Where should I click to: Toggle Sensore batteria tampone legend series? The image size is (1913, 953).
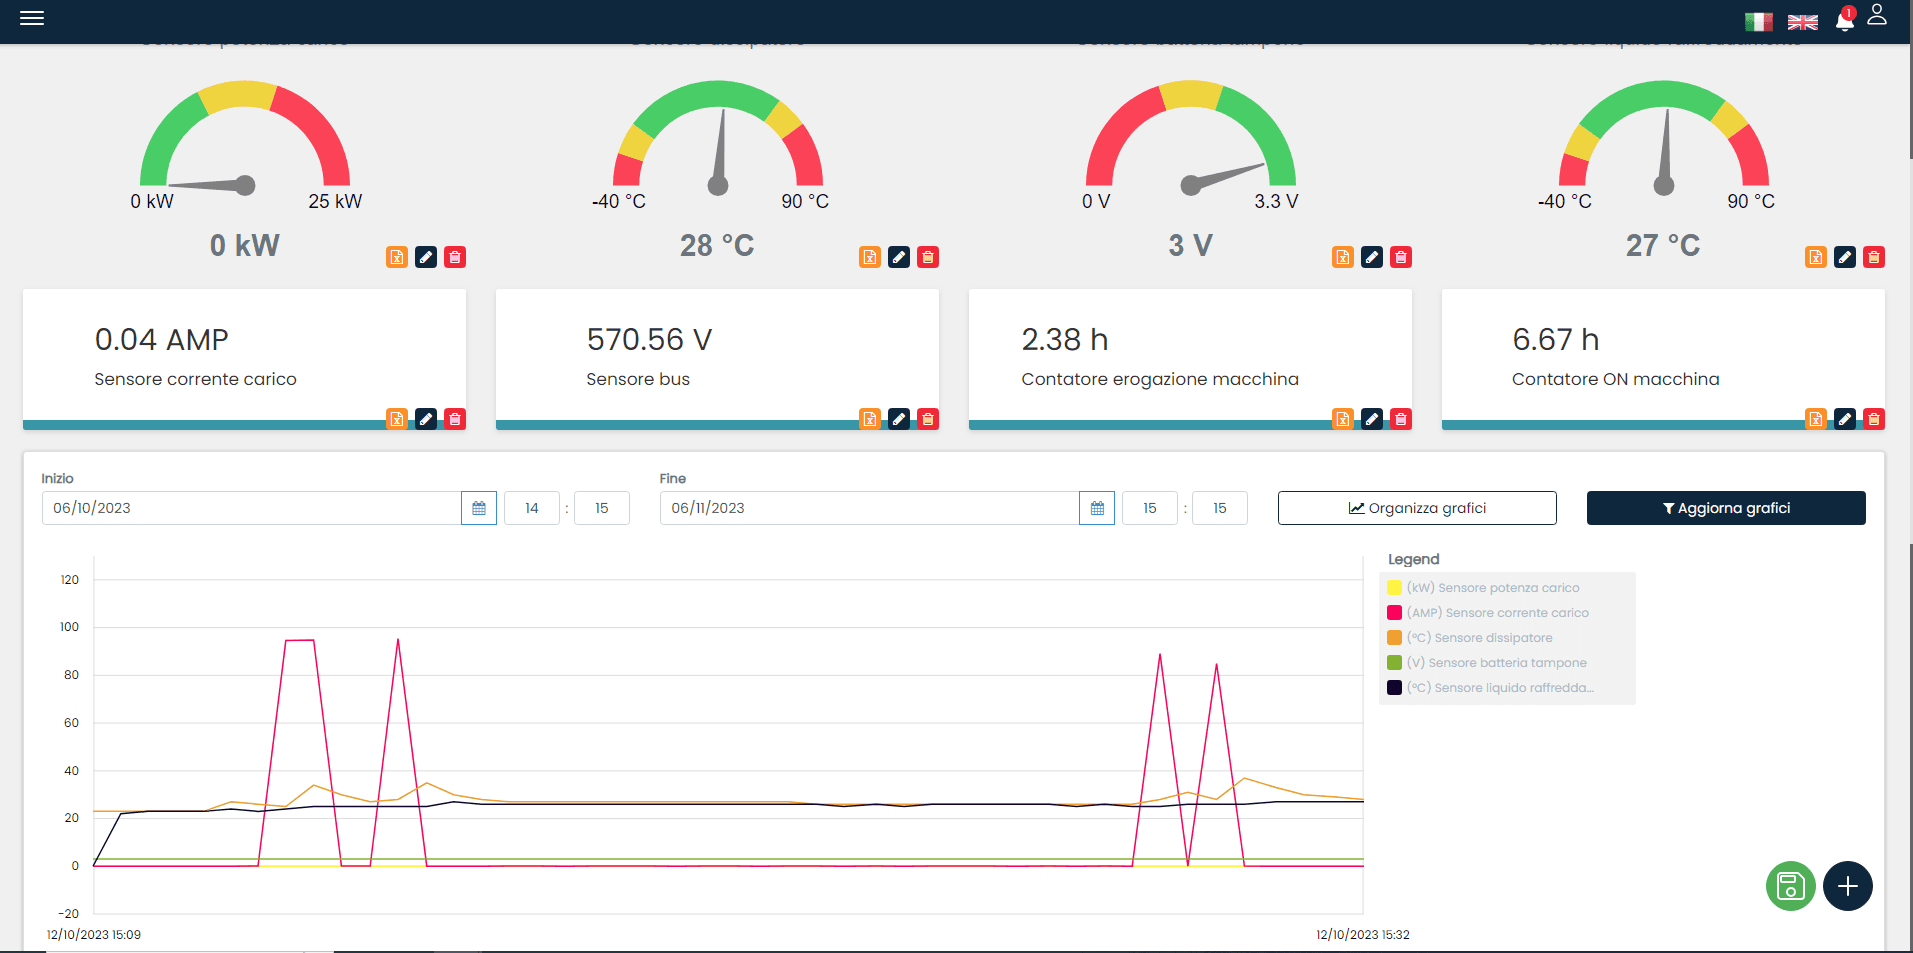tap(1487, 663)
